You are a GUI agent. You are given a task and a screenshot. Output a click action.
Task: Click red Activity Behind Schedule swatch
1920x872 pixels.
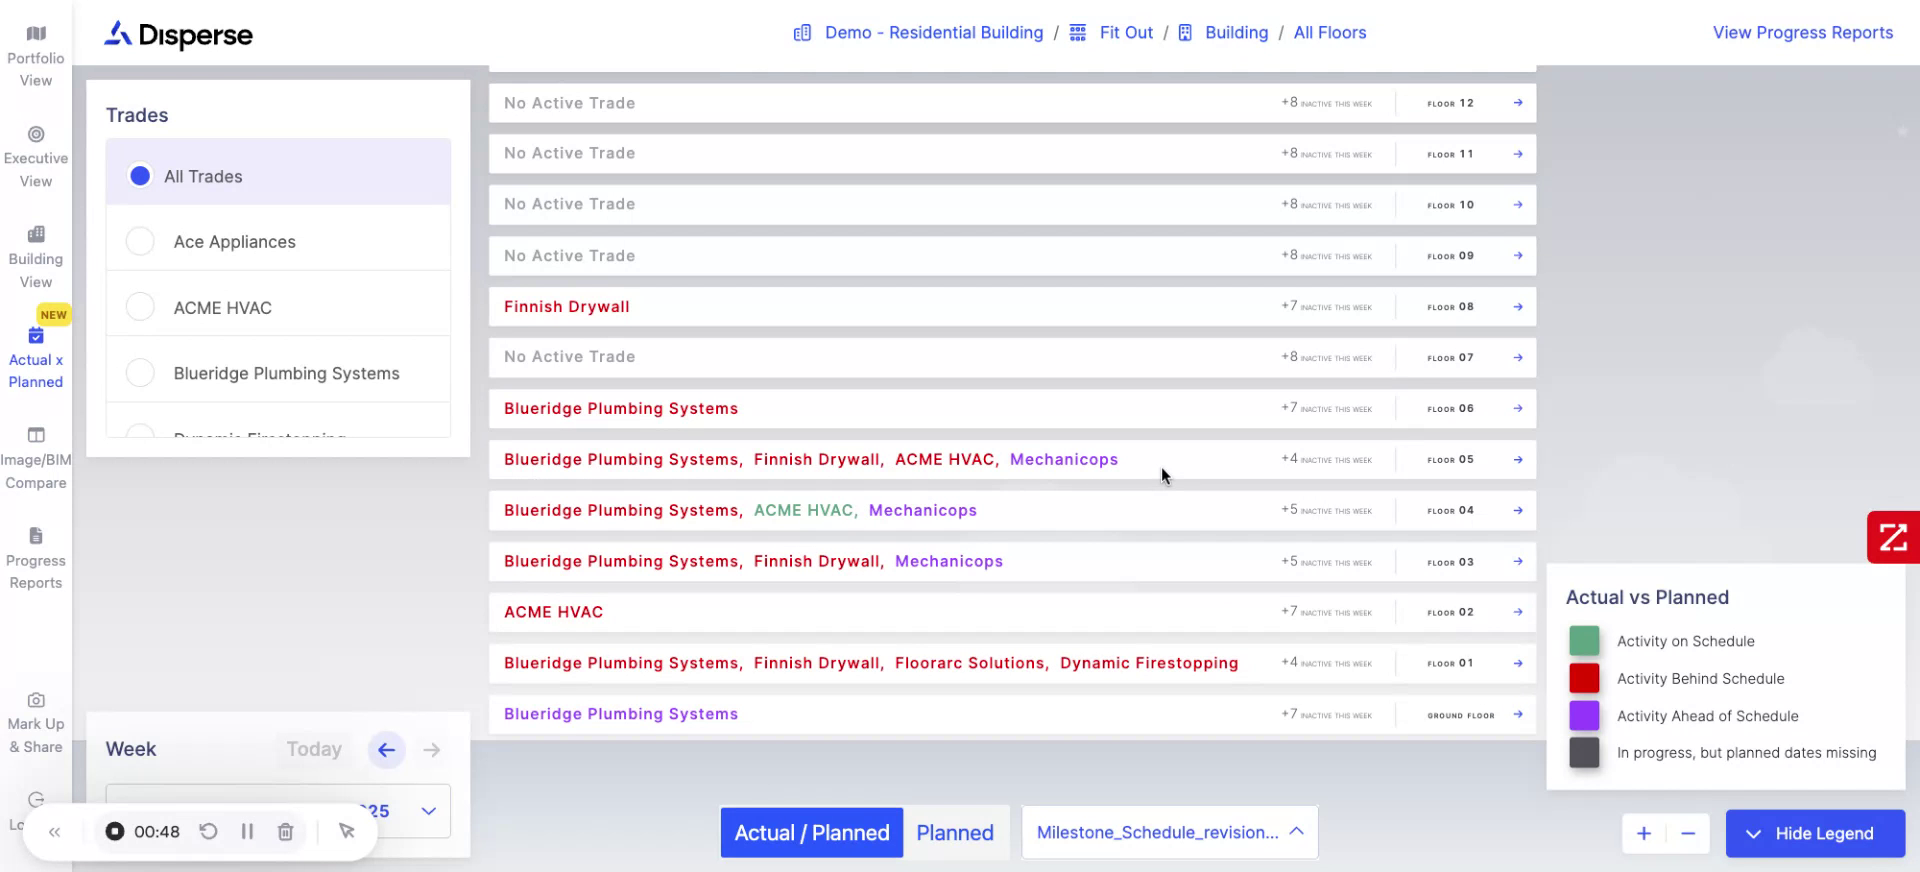[x=1584, y=678]
